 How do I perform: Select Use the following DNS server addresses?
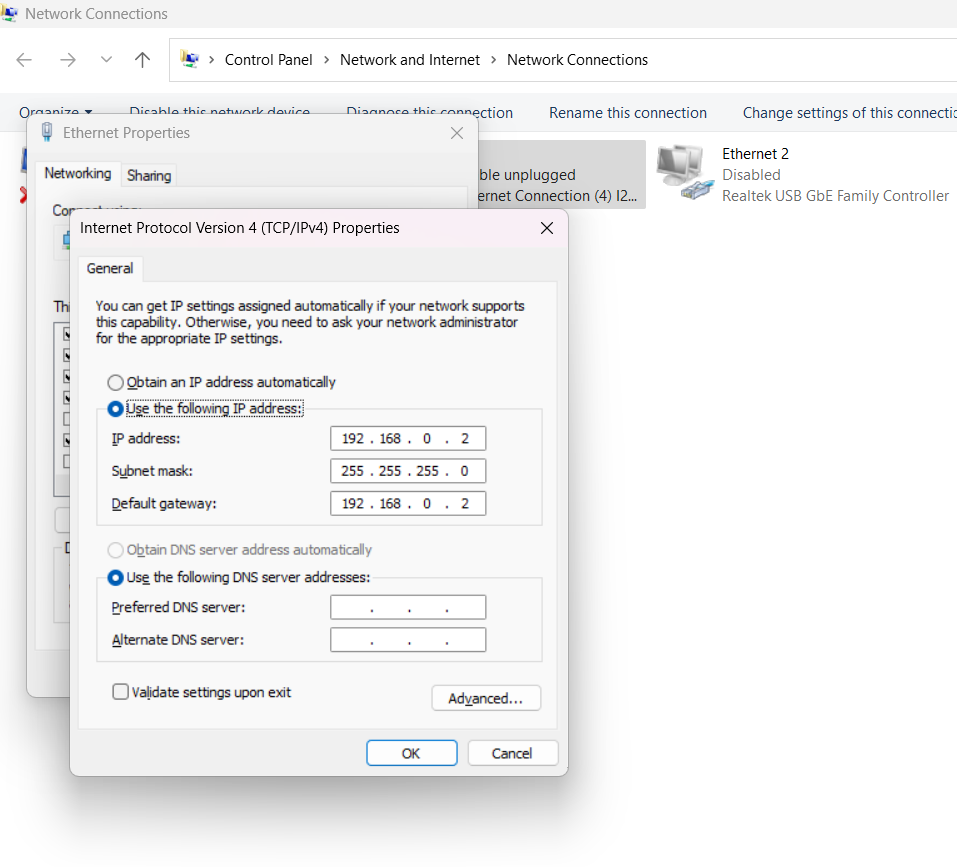116,577
